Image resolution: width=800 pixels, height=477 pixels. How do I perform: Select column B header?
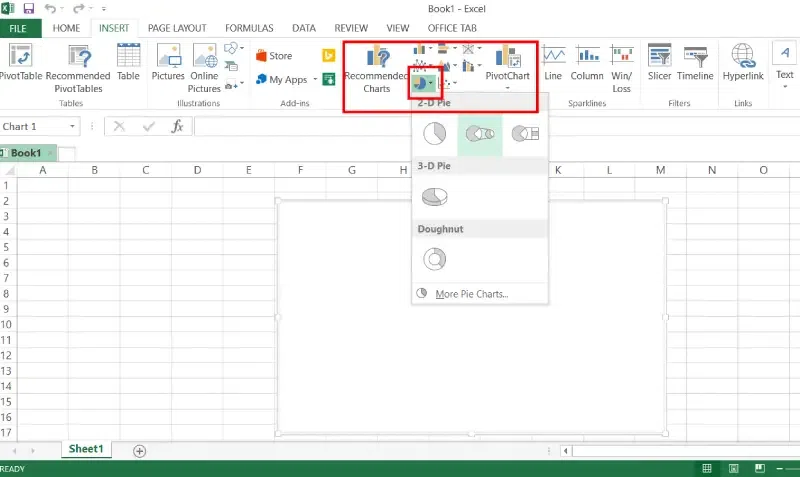click(94, 170)
